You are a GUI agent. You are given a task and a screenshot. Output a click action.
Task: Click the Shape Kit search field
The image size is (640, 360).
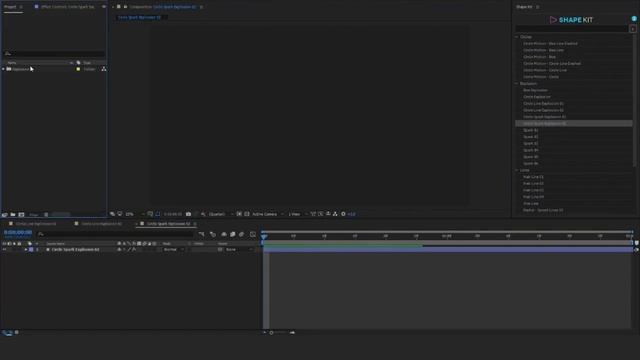(571, 29)
